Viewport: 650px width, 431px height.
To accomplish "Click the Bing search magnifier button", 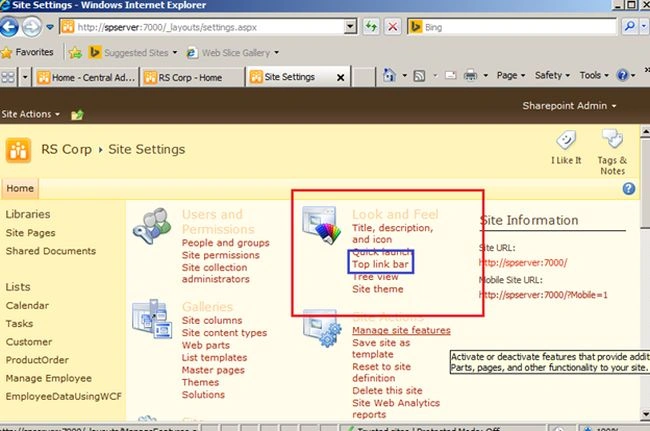I will tap(629, 27).
